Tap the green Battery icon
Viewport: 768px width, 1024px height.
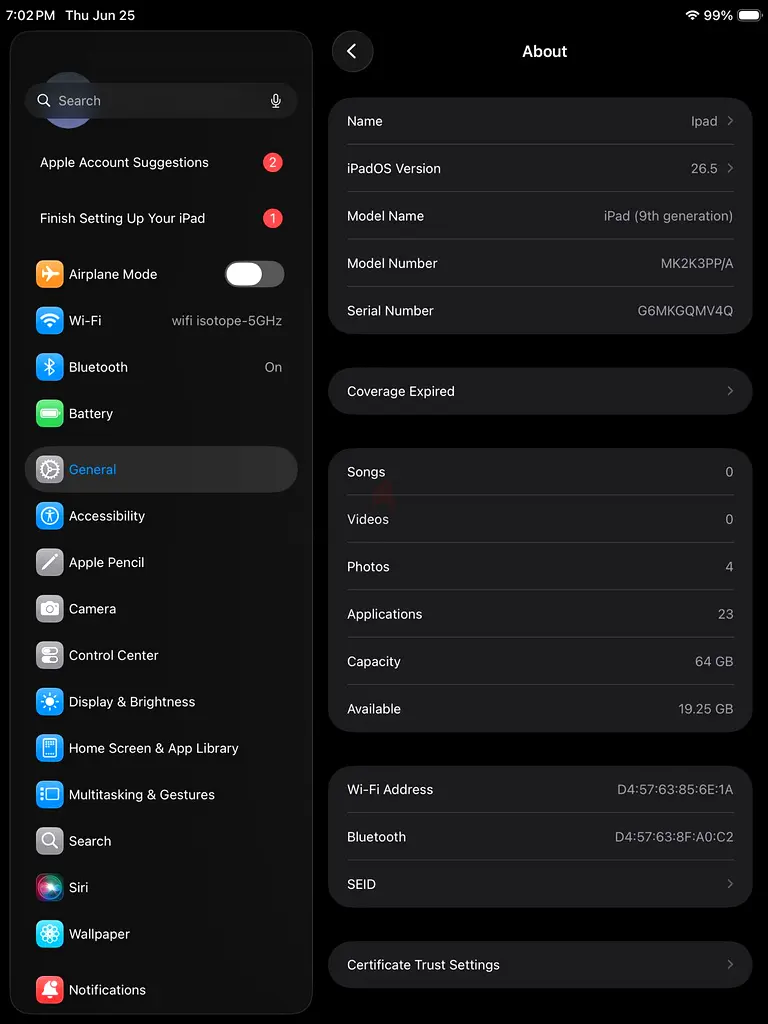tap(50, 413)
